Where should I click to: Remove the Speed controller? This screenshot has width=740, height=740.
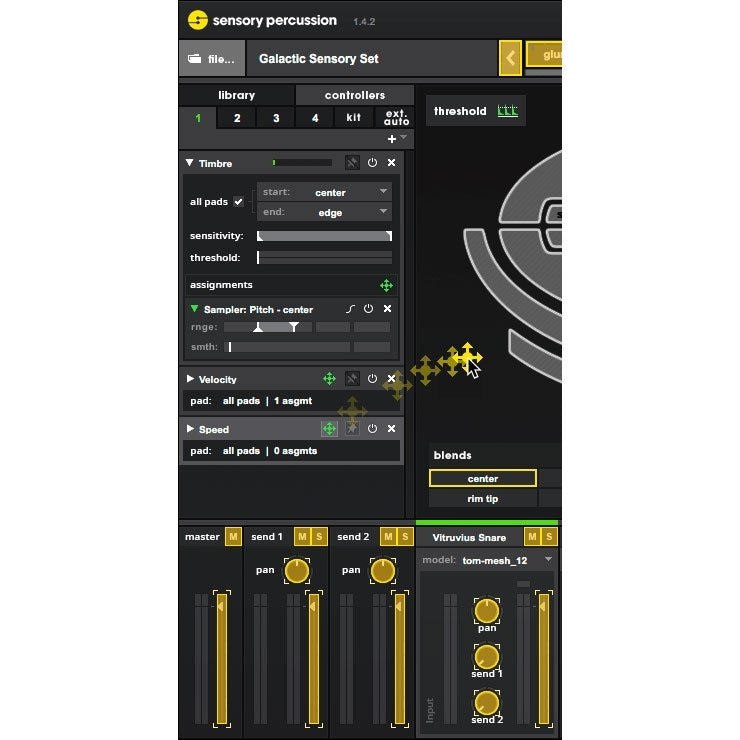pyautogui.click(x=391, y=429)
